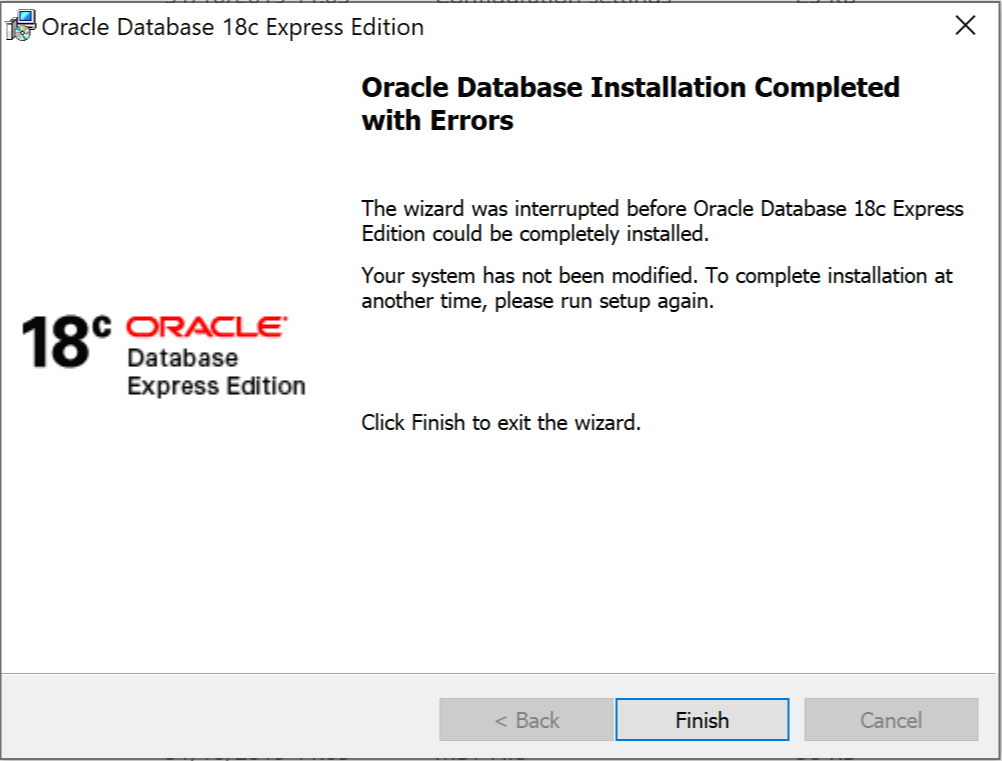Click the blank white area below the logo
Viewport: 1002px width, 761px height.
click(170, 540)
